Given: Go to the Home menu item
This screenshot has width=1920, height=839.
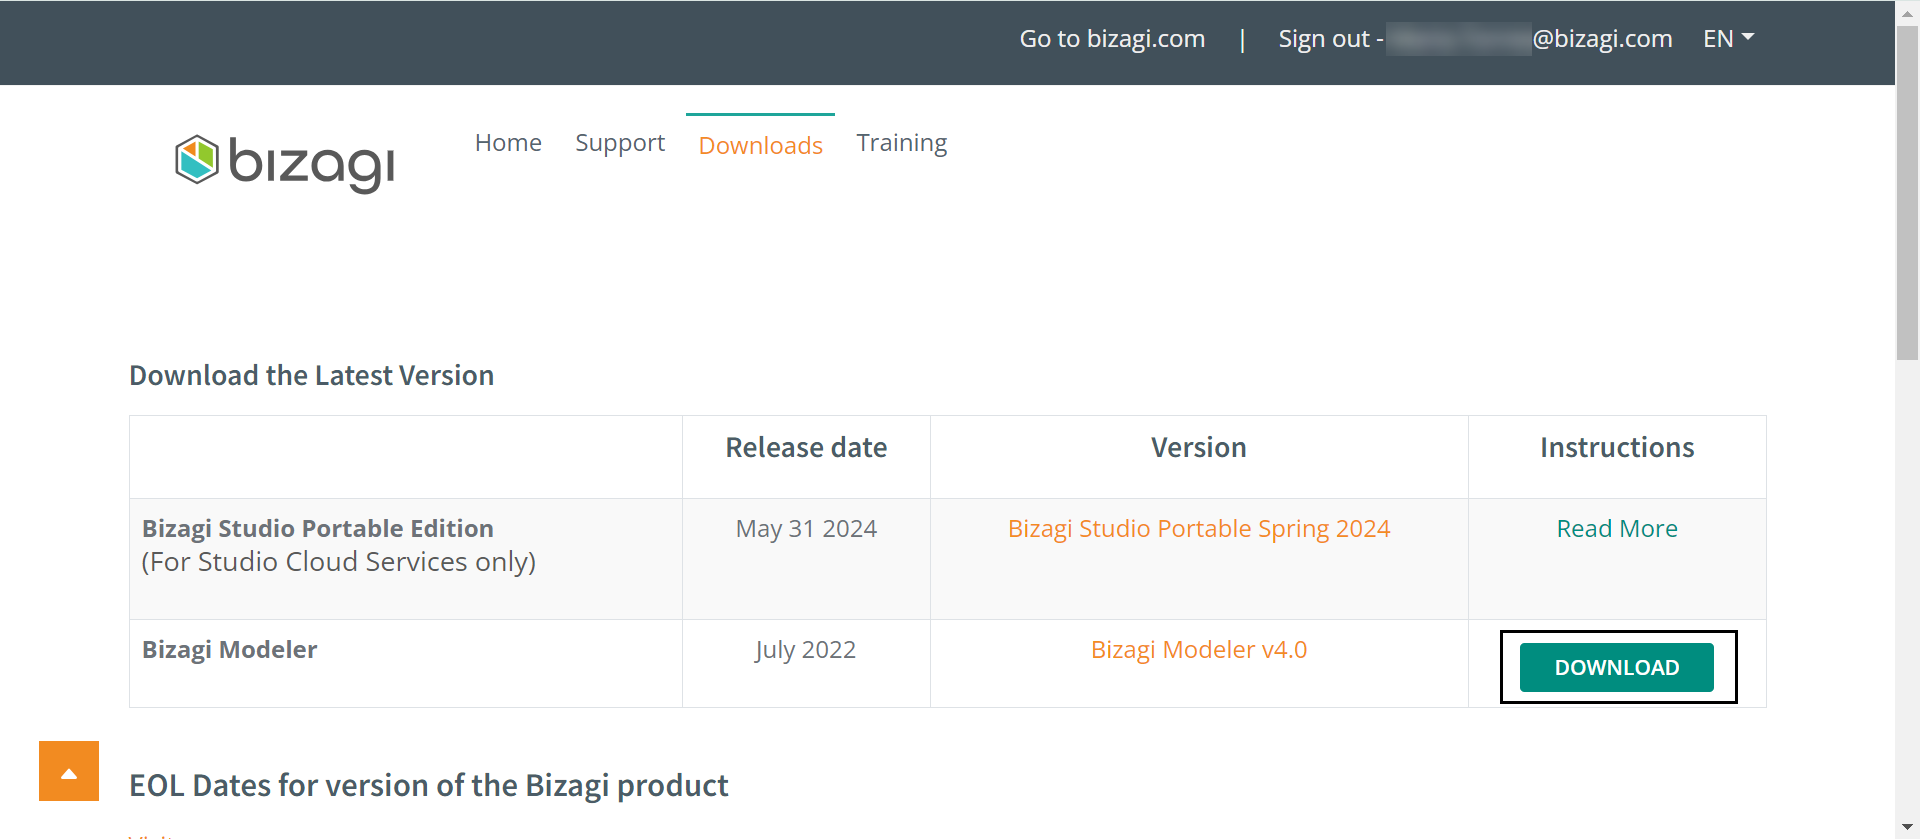Looking at the screenshot, I should pyautogui.click(x=508, y=143).
